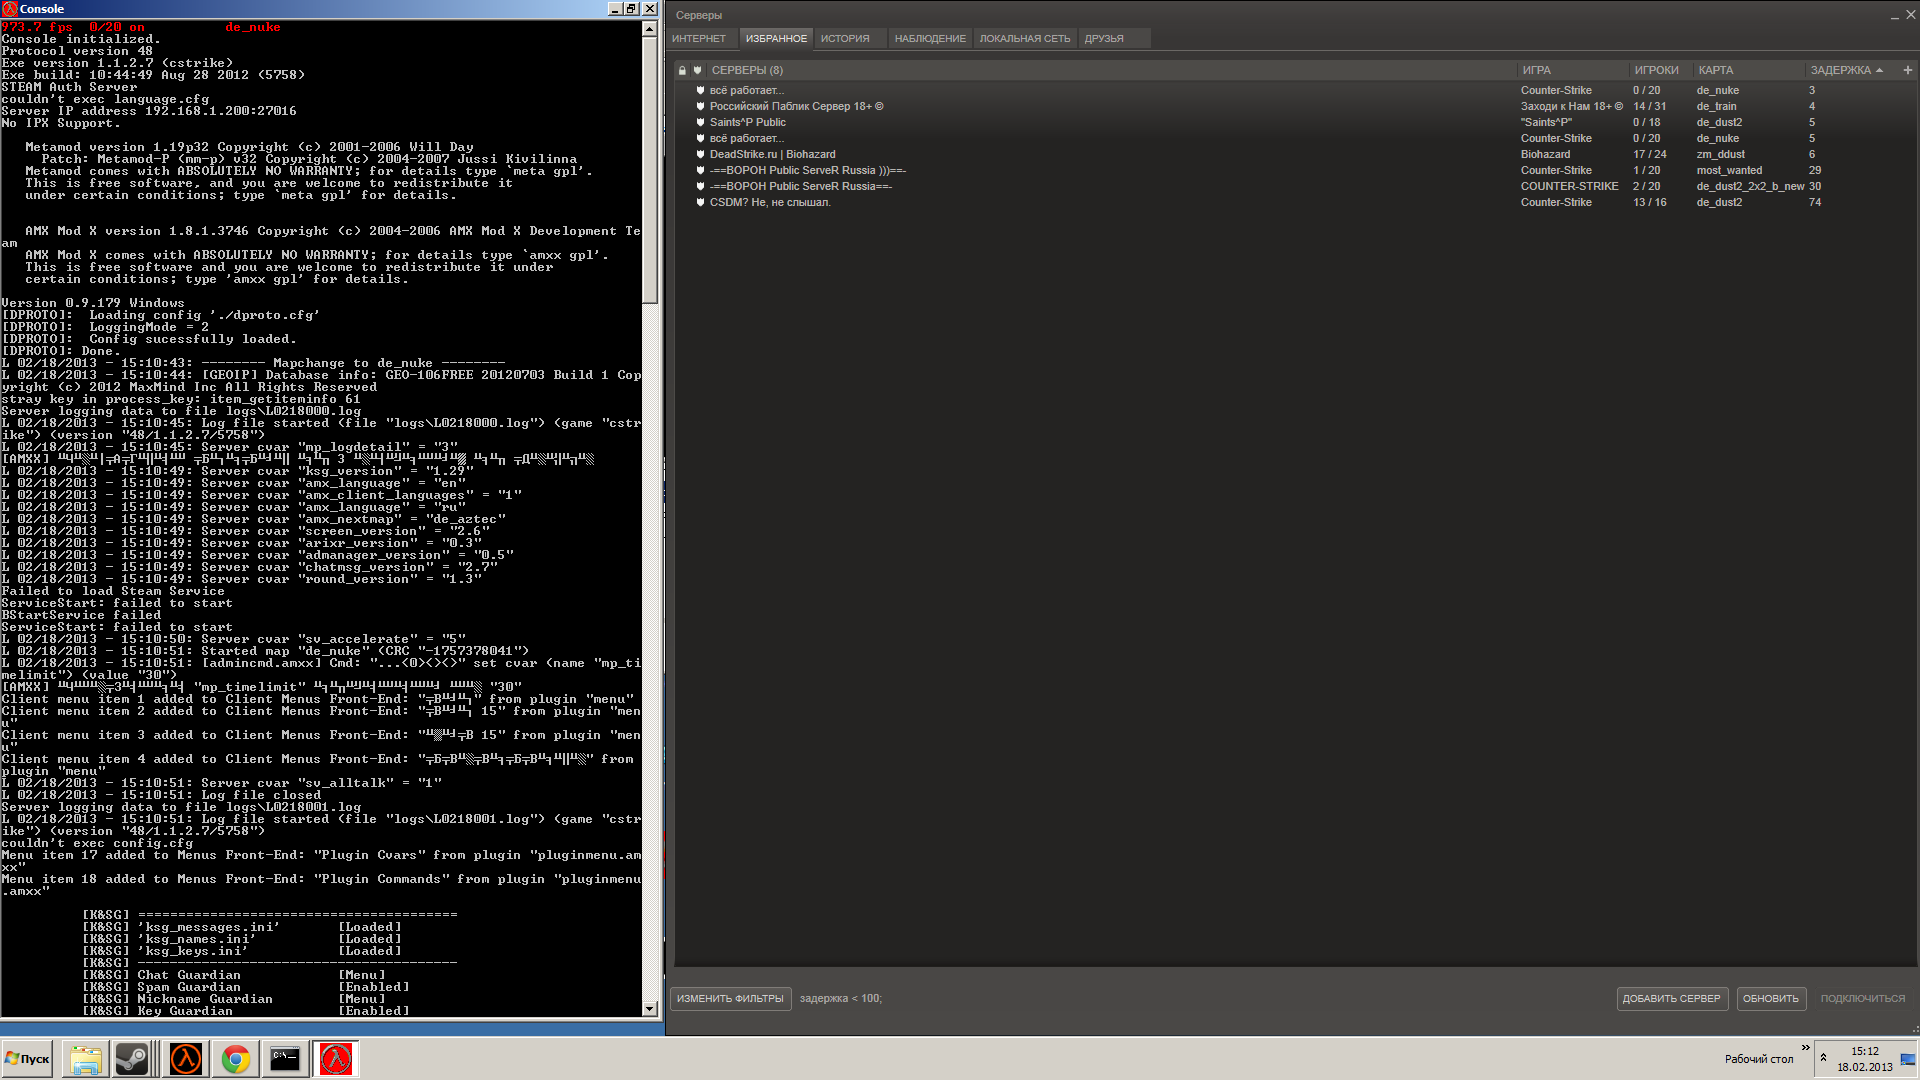Click shield icon of first всё работает row
The width and height of the screenshot is (1920, 1080).
tap(700, 90)
